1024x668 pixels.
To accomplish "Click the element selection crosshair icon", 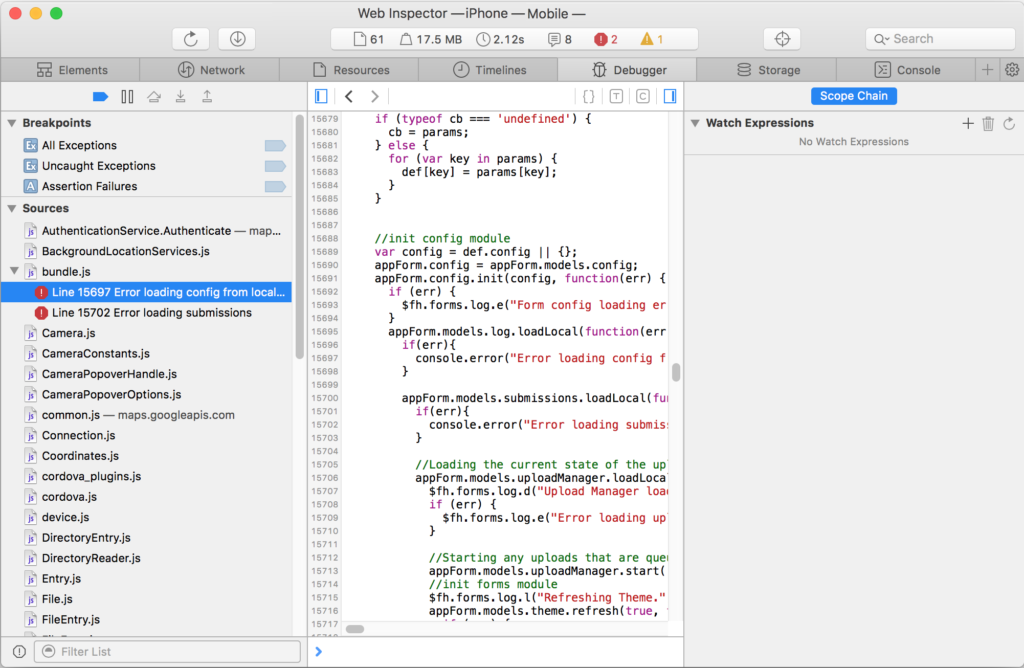I will click(x=782, y=39).
